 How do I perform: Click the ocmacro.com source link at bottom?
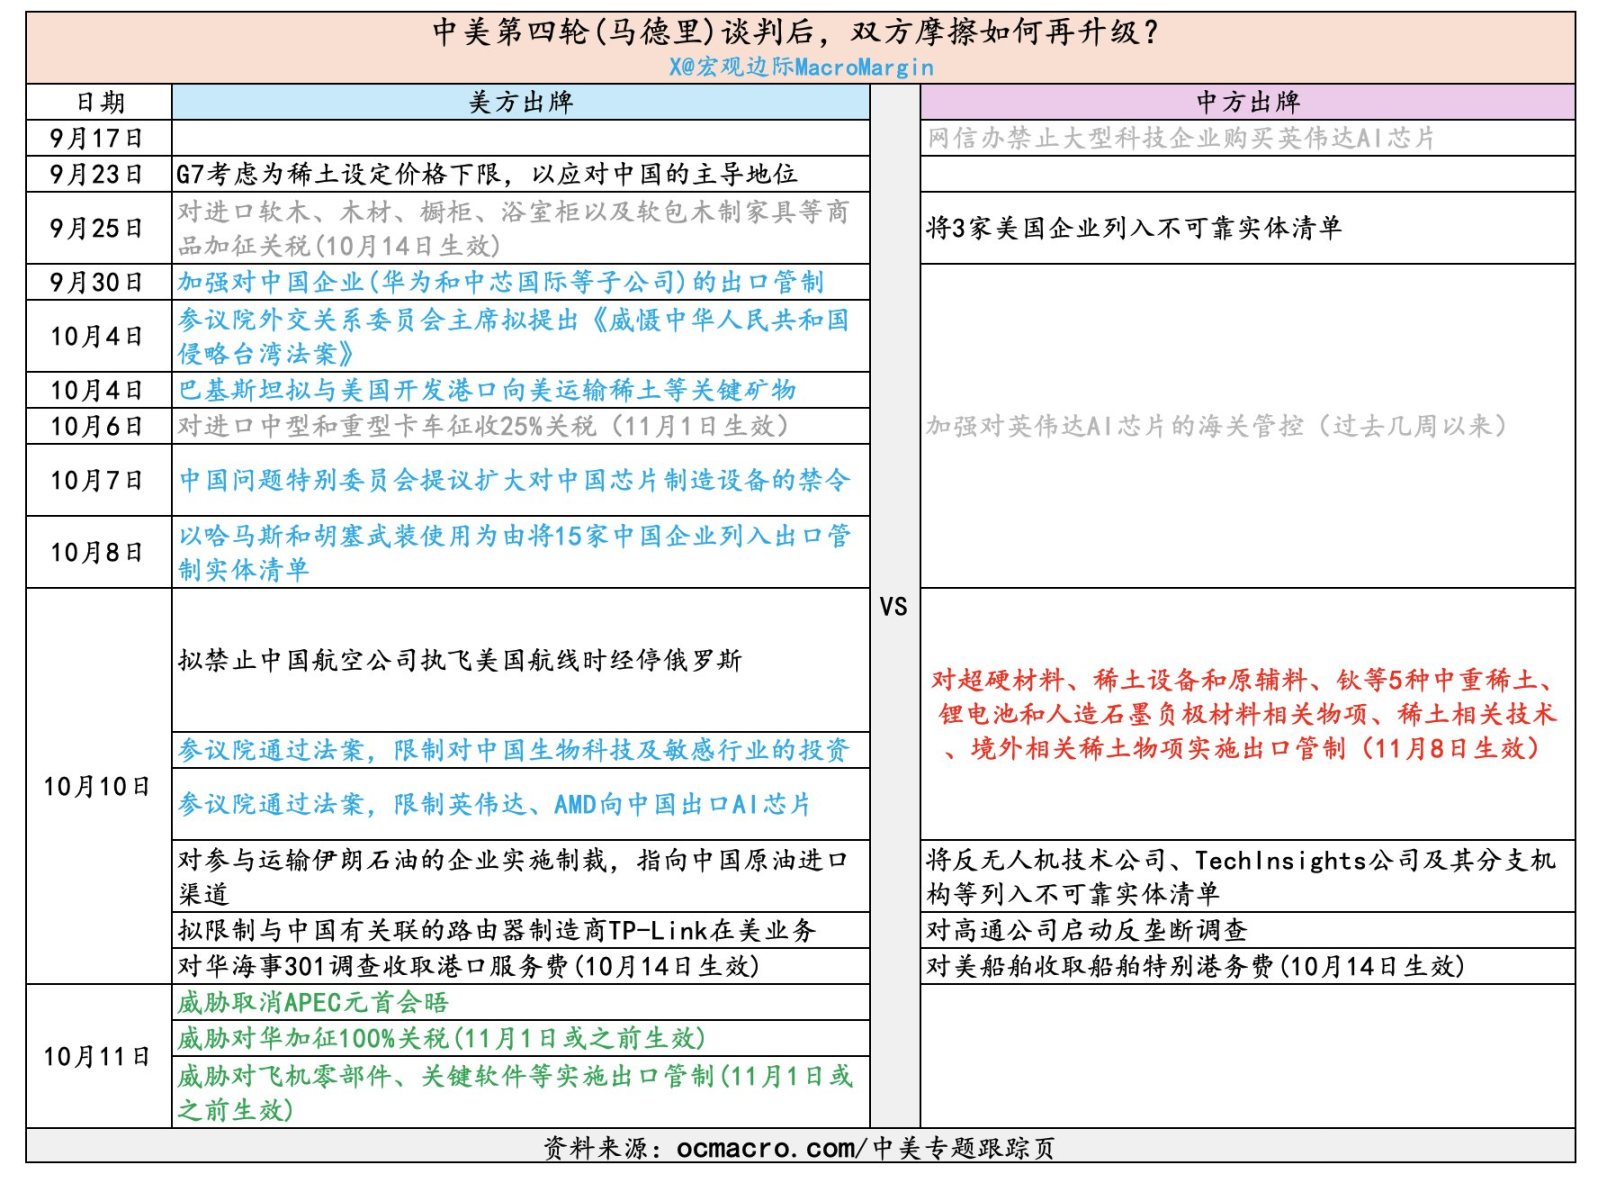pos(798,1147)
